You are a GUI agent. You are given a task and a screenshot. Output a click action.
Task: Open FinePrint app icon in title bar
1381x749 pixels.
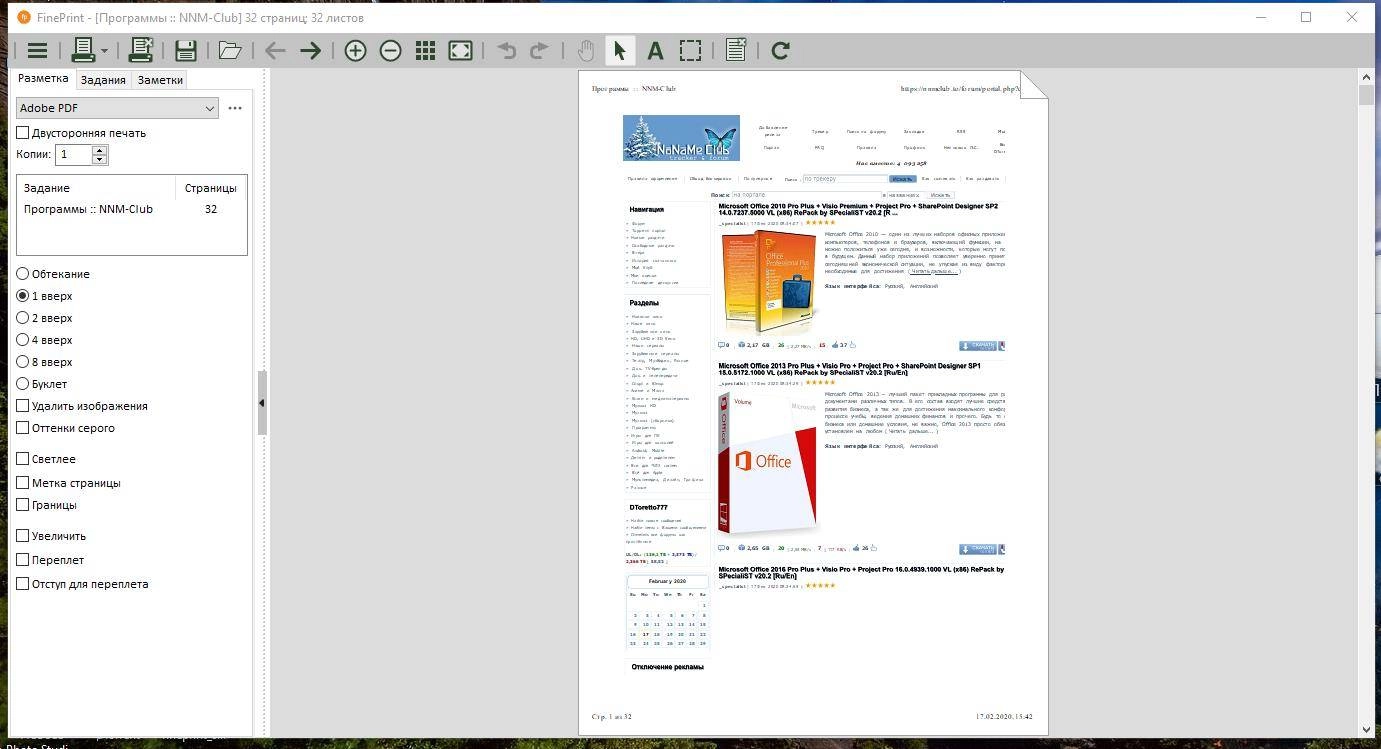tap(24, 17)
